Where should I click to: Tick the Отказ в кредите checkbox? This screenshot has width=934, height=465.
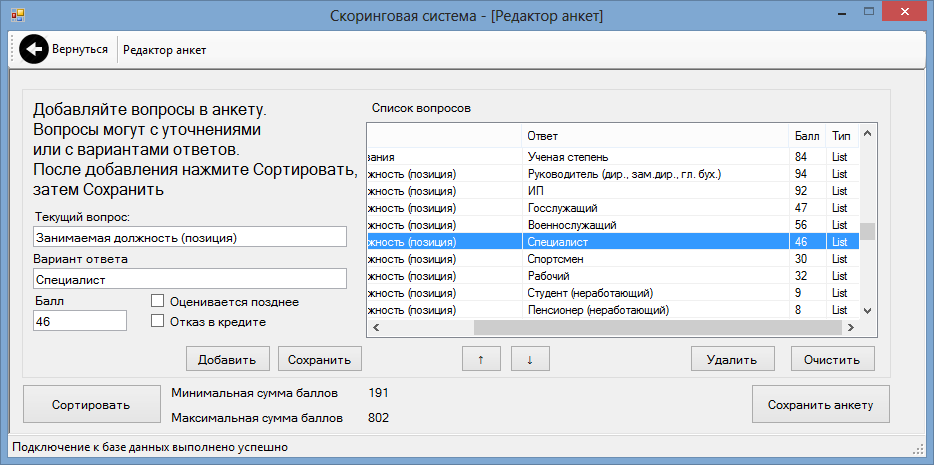157,322
